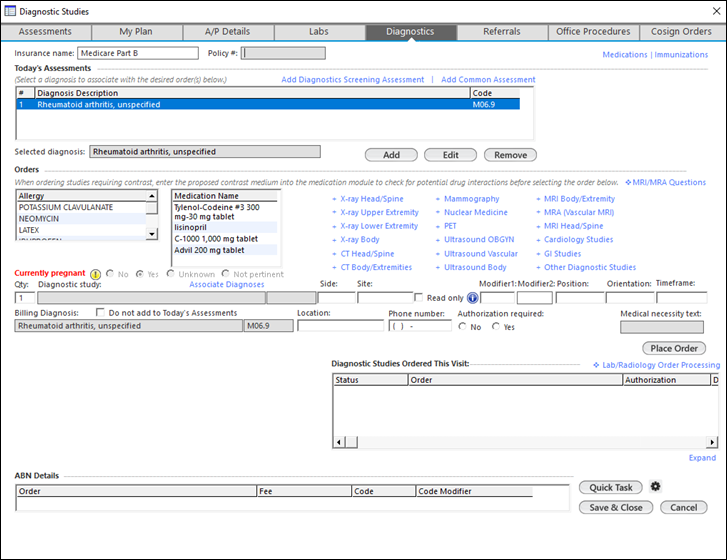Expand PET studies
The width and height of the screenshot is (727, 560).
click(450, 226)
